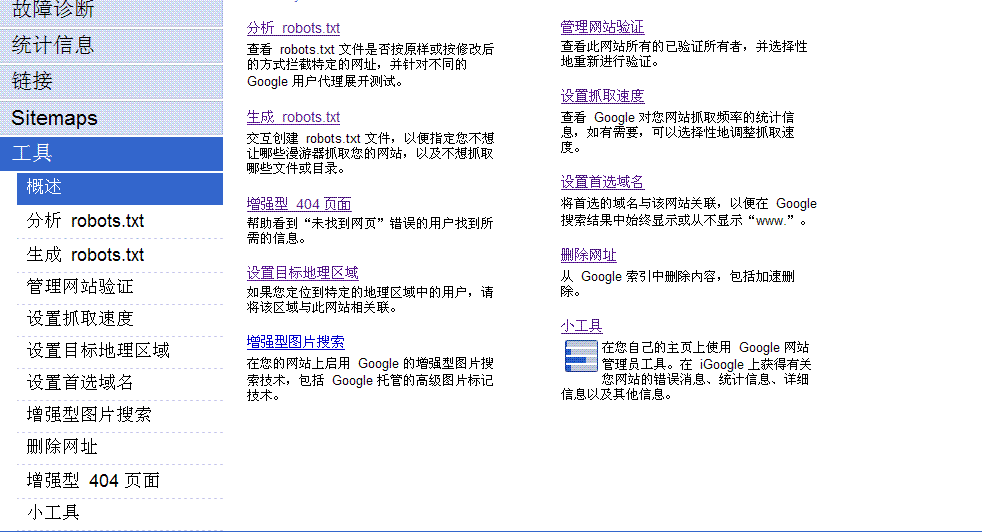Follow the 小工具 link in main content
983x532 pixels.
pyautogui.click(x=581, y=326)
